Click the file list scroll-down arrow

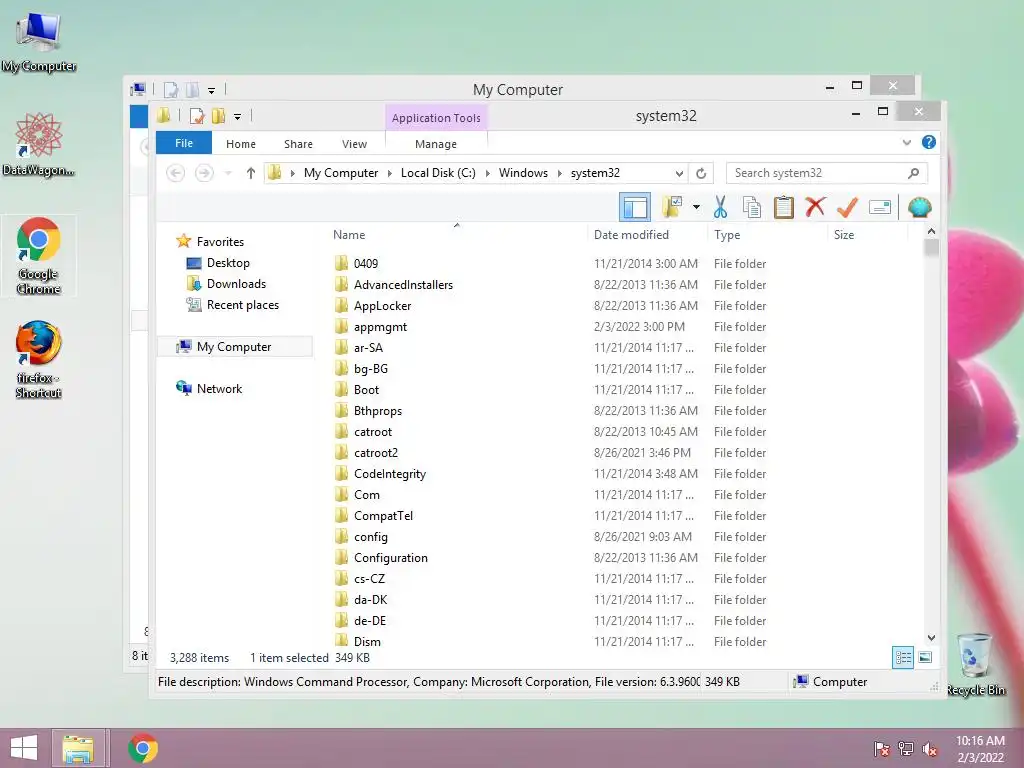[x=931, y=637]
